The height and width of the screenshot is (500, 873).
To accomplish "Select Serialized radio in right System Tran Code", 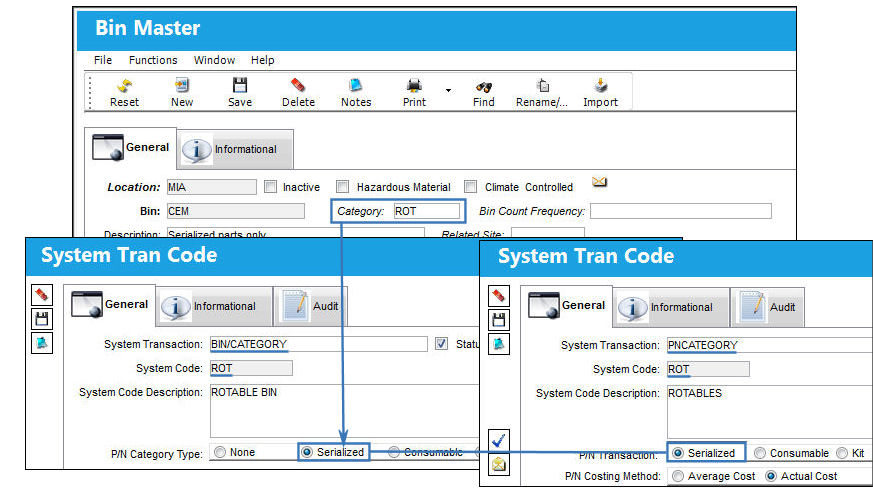I will pyautogui.click(x=678, y=453).
